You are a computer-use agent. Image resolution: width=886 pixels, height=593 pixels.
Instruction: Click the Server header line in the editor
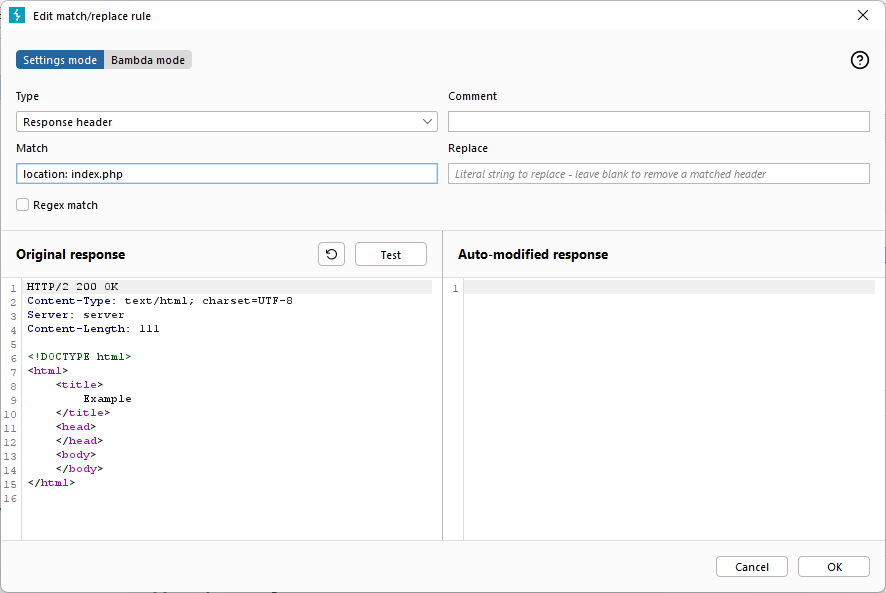[x=76, y=315]
